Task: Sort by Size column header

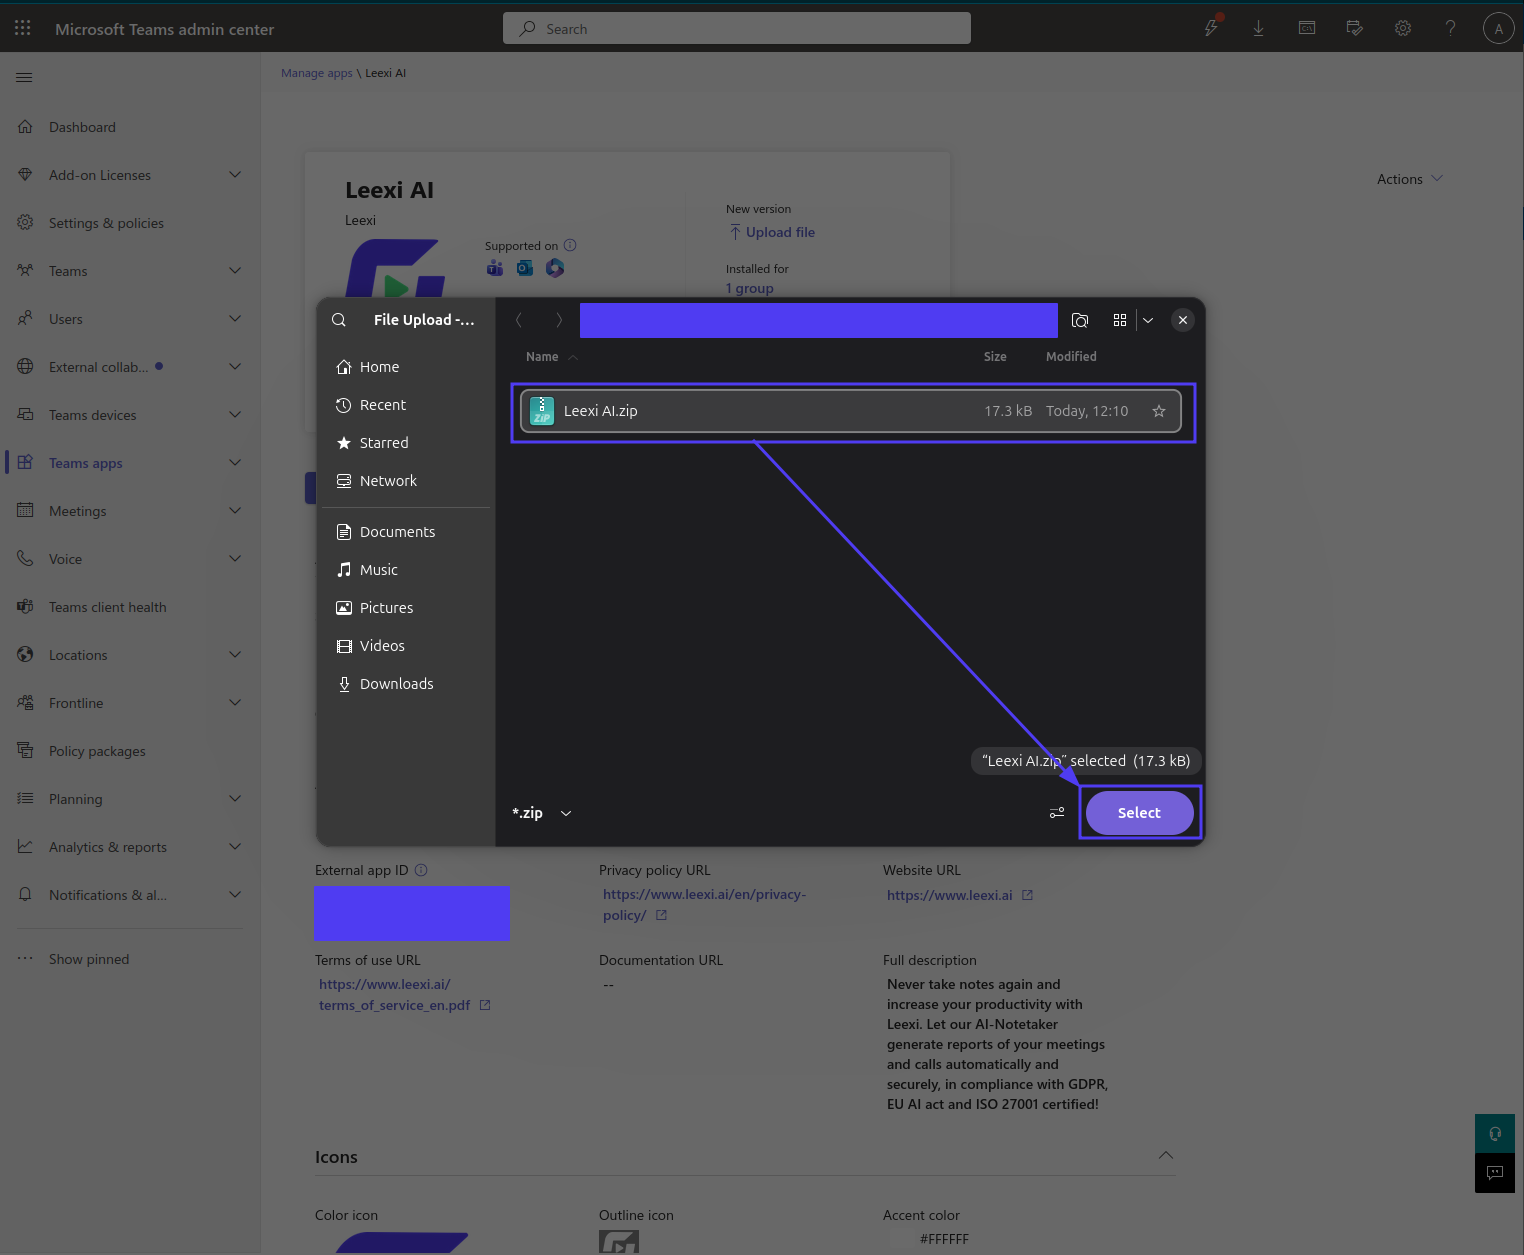Action: pyautogui.click(x=995, y=357)
